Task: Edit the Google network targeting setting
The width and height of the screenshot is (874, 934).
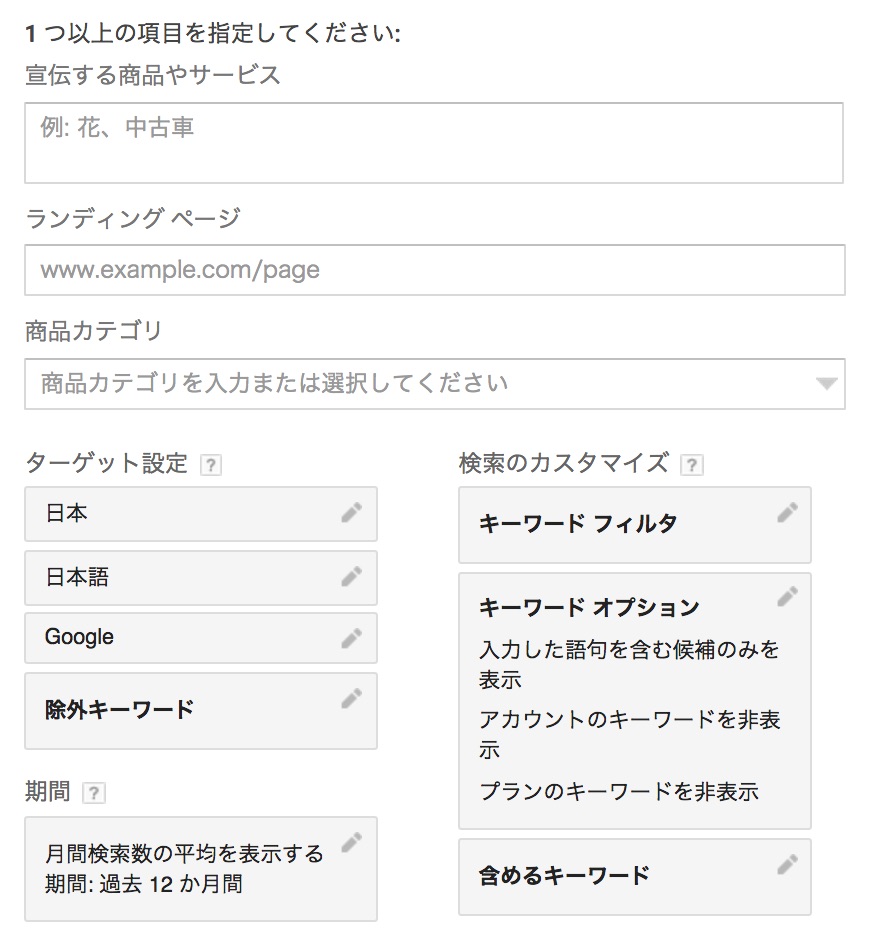Action: point(350,637)
